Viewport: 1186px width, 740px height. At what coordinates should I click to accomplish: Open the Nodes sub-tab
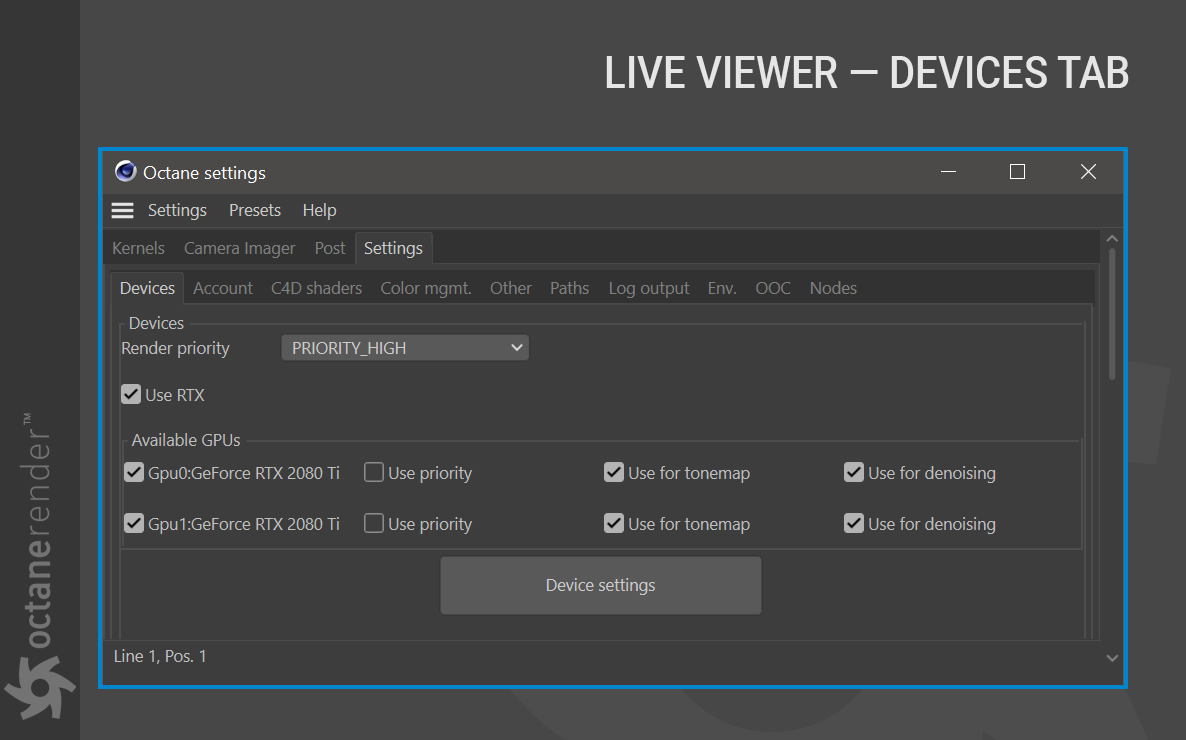(833, 288)
